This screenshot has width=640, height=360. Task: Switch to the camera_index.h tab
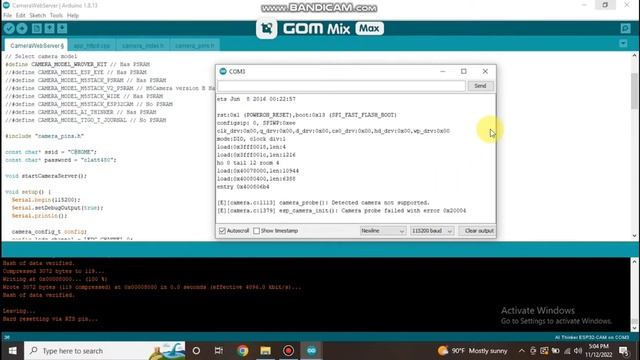click(x=142, y=45)
